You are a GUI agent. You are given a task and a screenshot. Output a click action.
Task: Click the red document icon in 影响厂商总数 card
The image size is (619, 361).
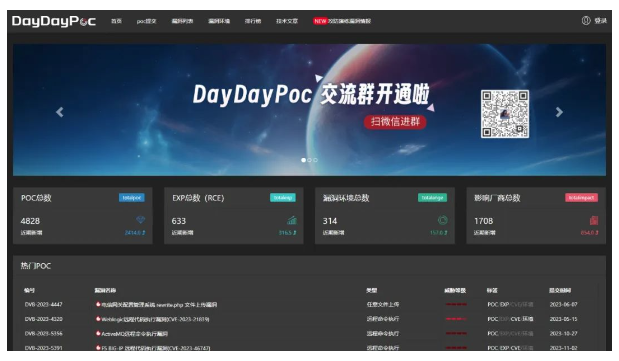(594, 220)
